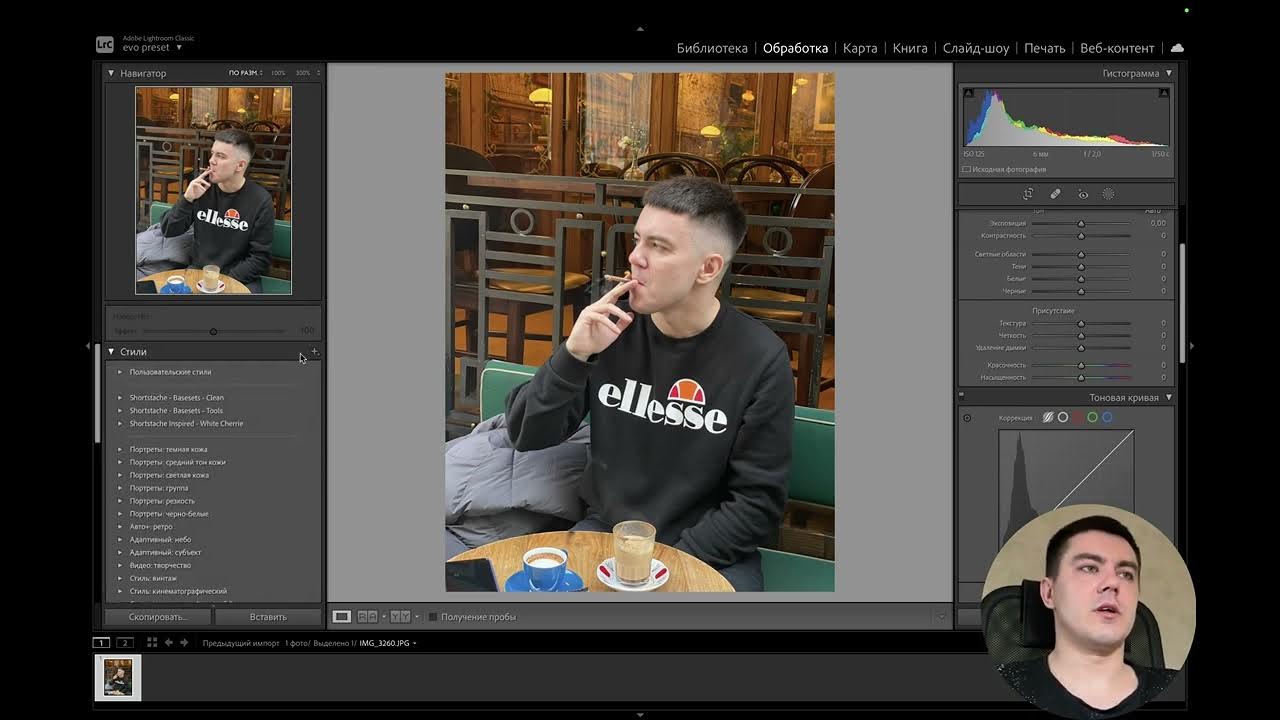
Task: Open cloud sync status icon
Action: [x=1177, y=48]
